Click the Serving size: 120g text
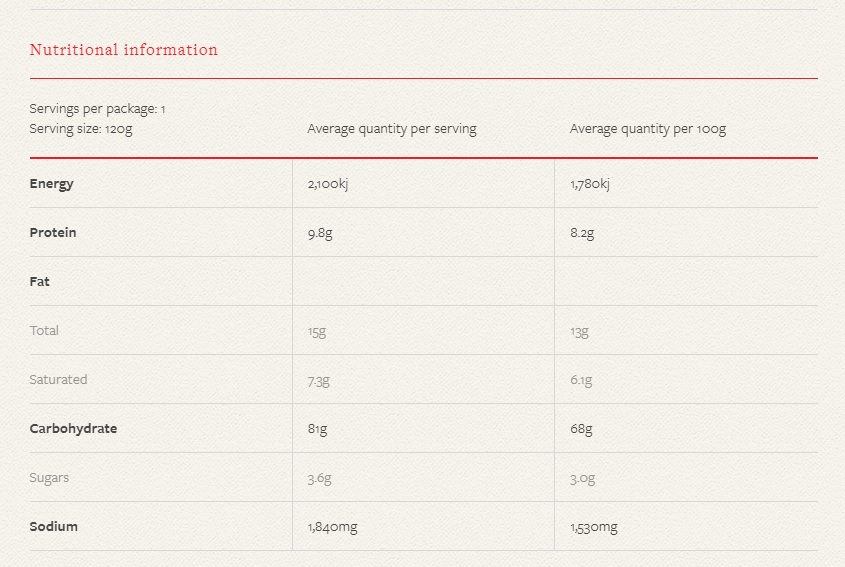Screen dimensions: 845x567 [81, 129]
